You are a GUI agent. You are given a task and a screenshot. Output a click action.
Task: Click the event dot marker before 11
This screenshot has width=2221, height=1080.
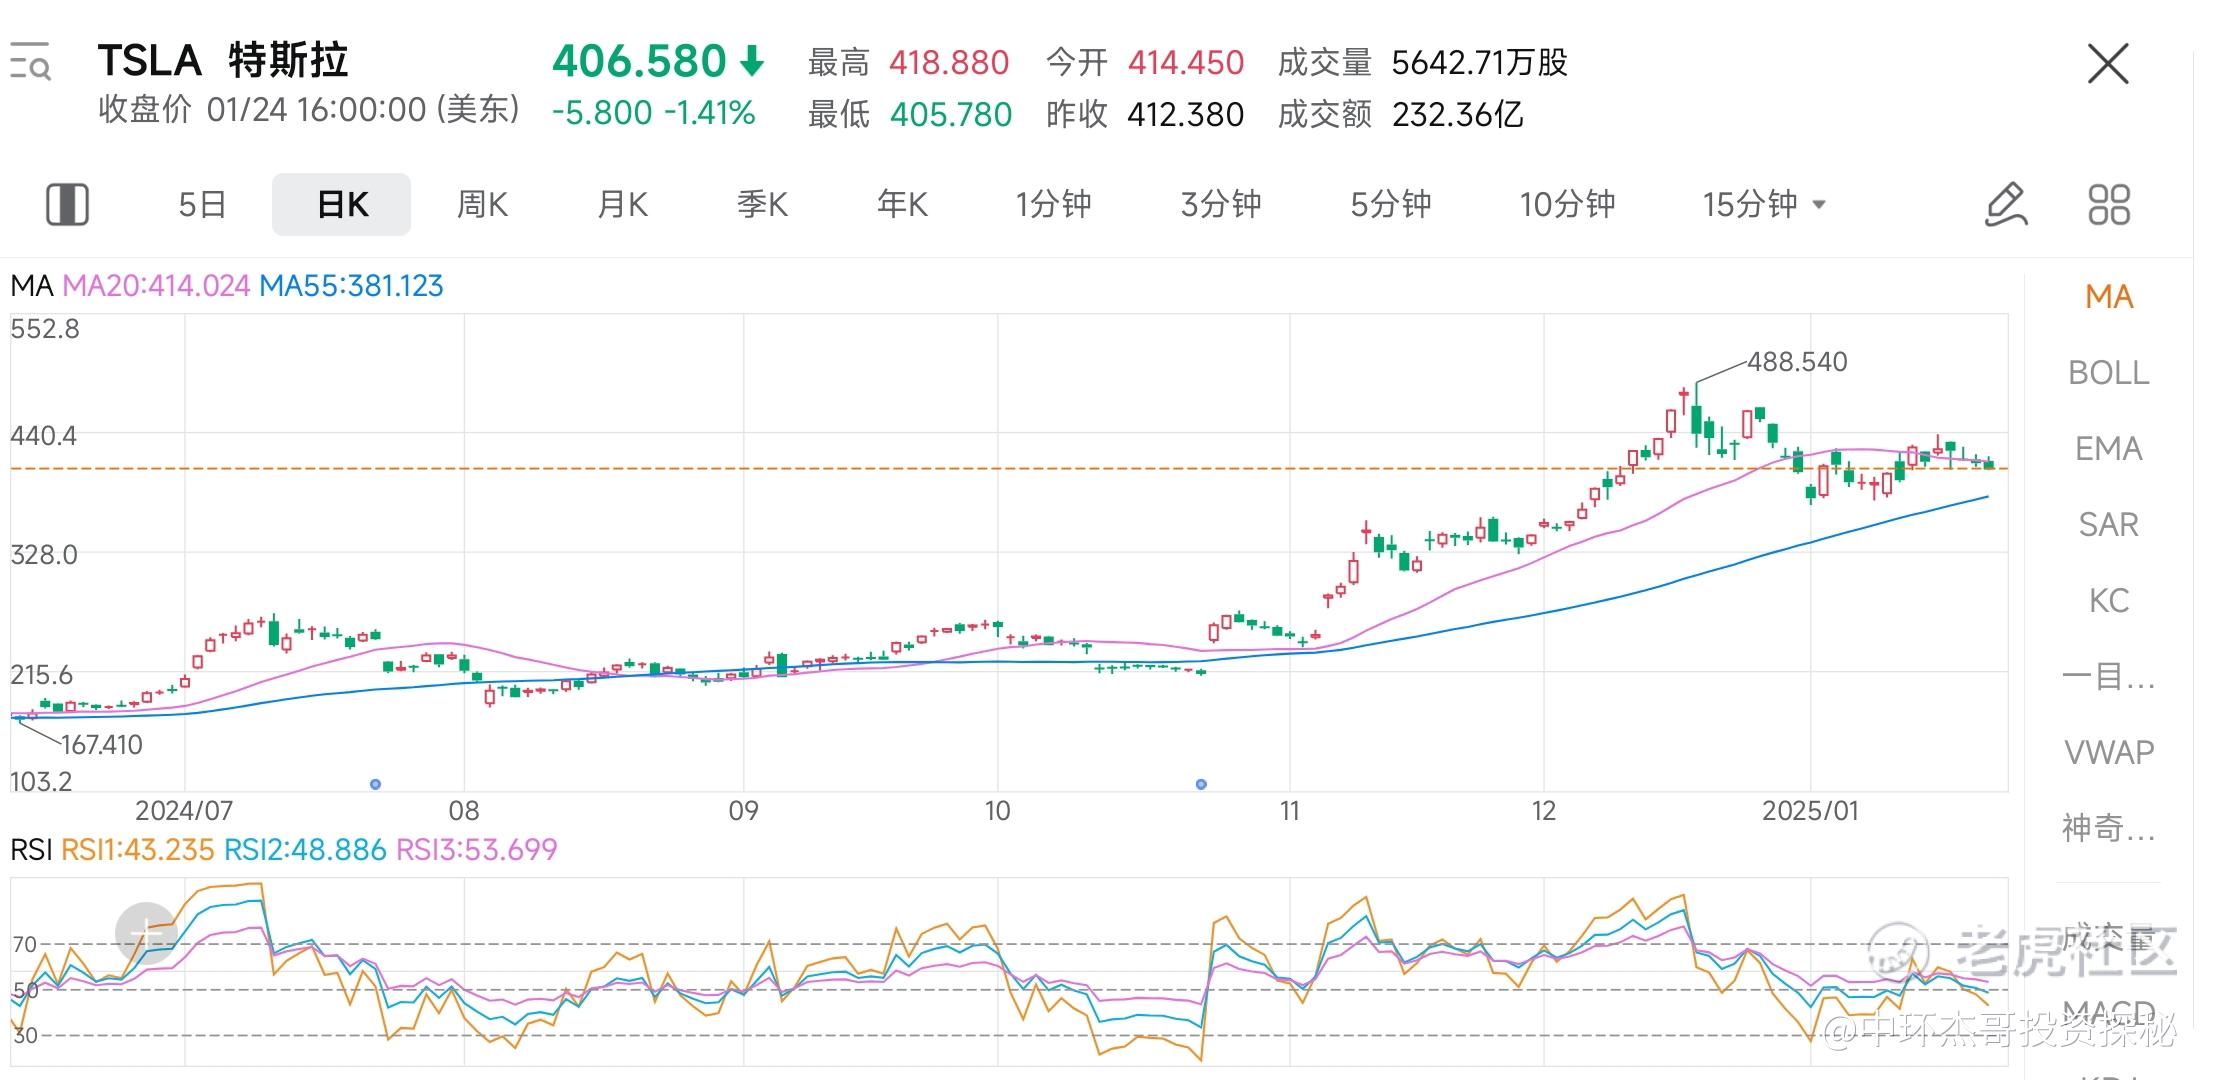1201,784
